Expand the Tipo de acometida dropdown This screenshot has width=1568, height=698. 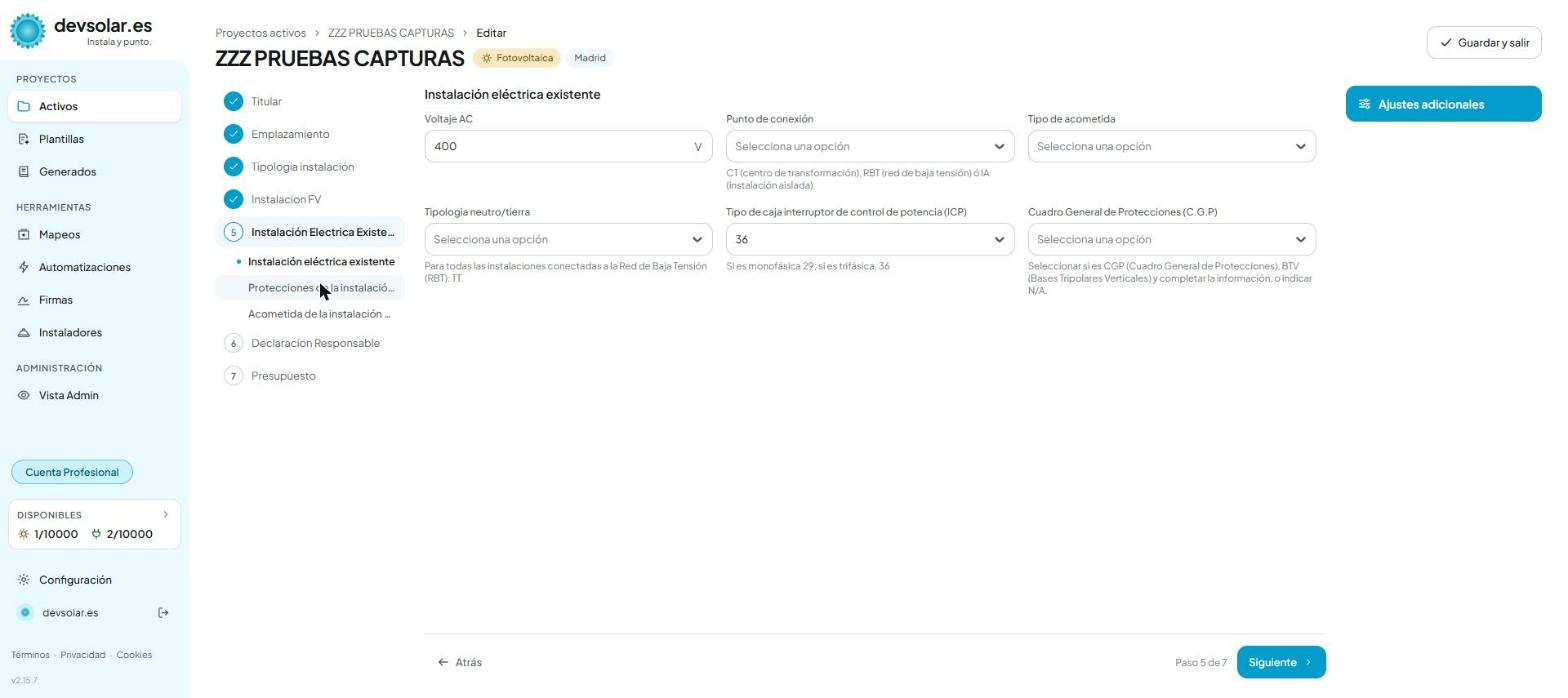coord(1171,146)
